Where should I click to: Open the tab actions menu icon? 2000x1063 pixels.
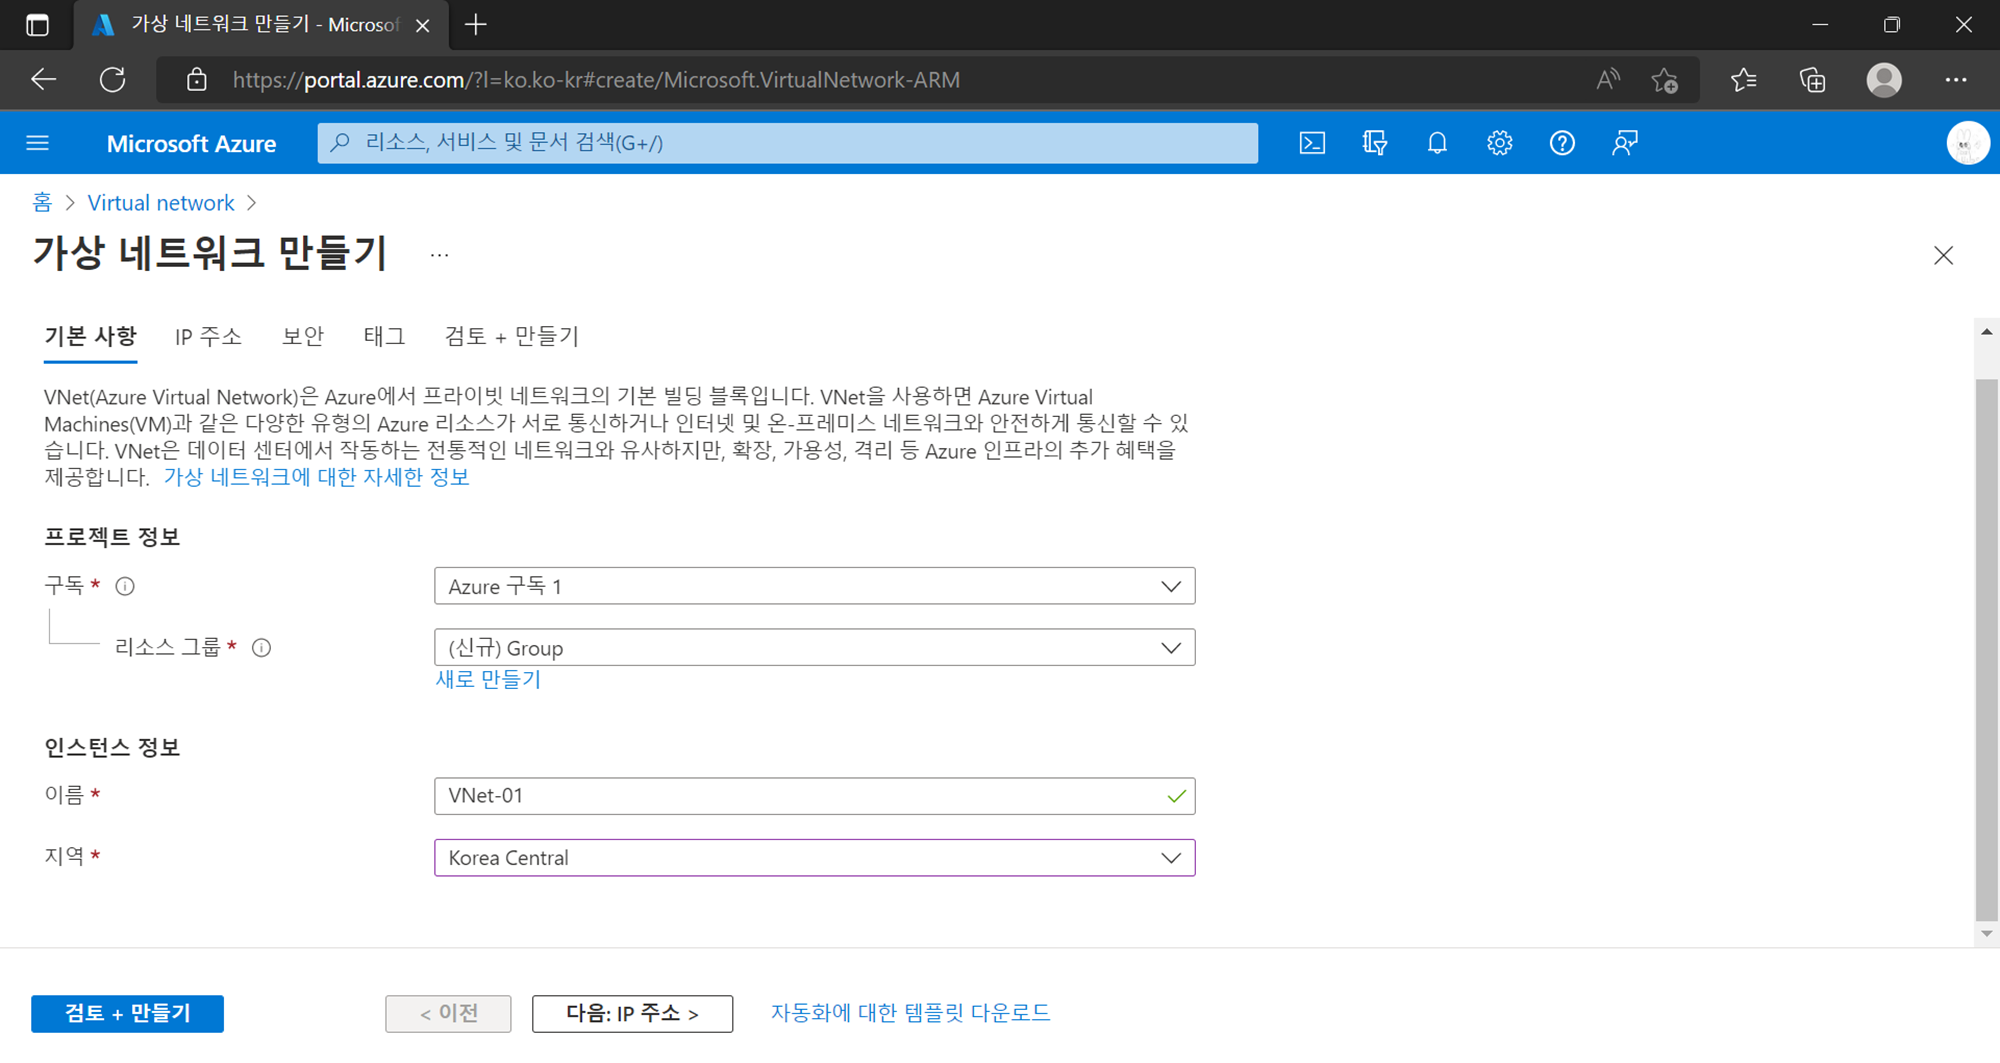tap(37, 25)
